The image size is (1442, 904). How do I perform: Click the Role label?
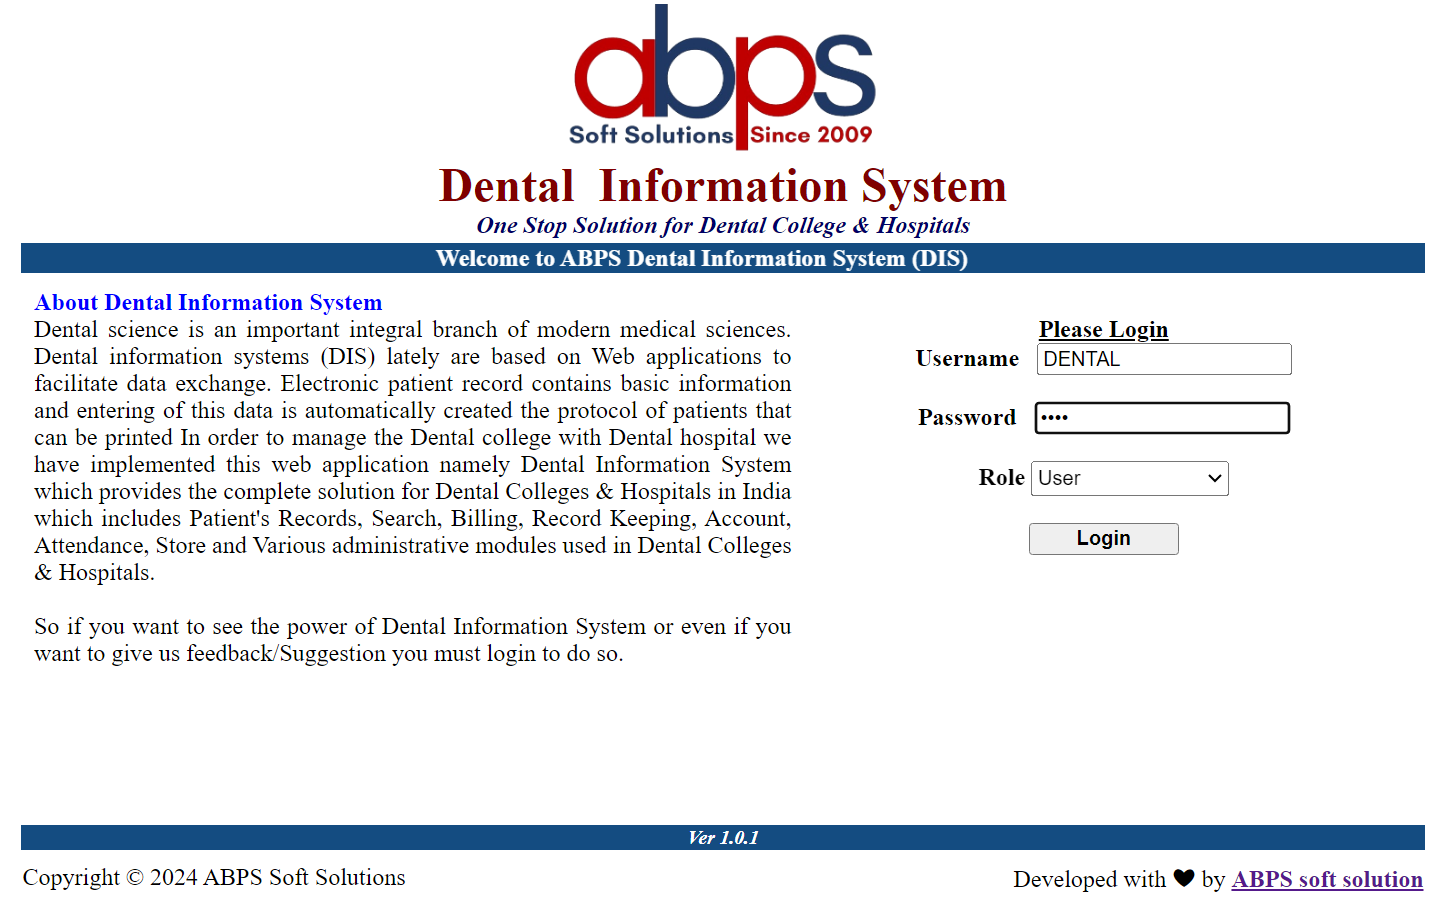(x=1001, y=477)
